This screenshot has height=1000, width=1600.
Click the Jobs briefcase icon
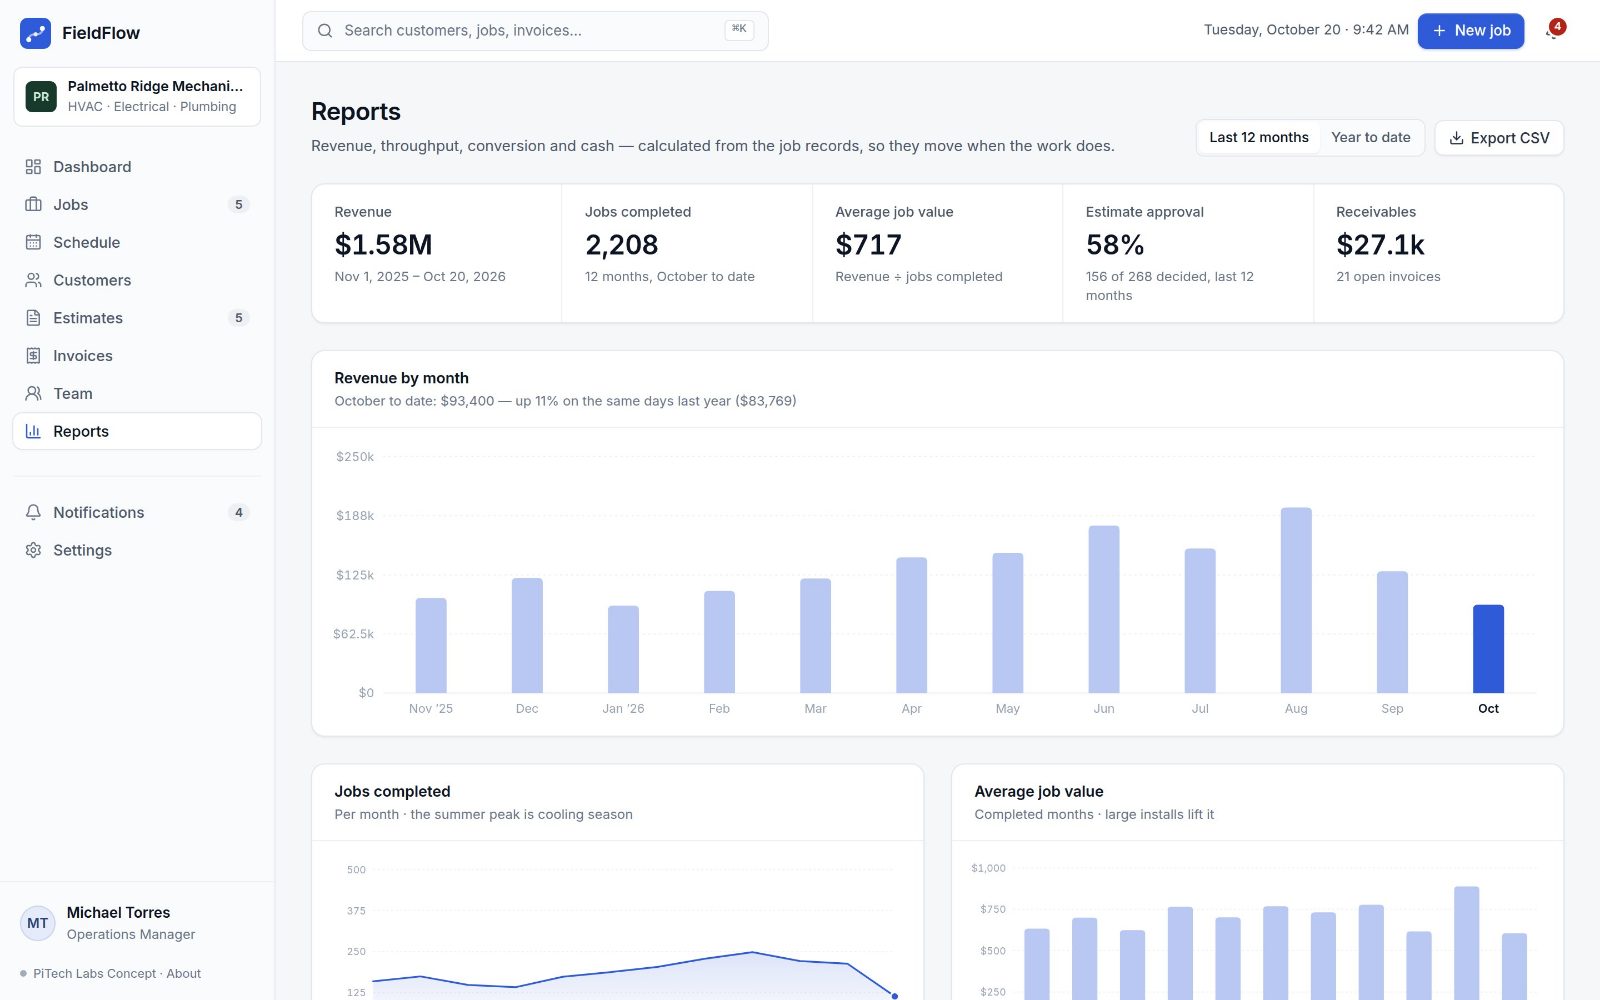[x=33, y=204]
